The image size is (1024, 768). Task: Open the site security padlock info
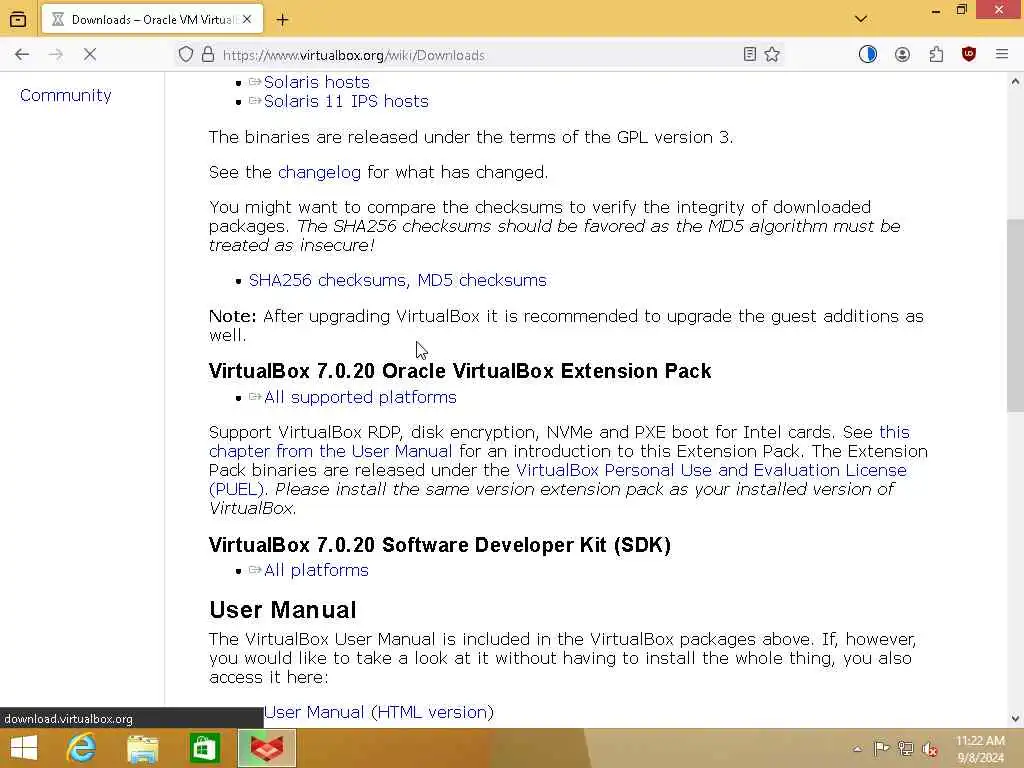pos(208,54)
